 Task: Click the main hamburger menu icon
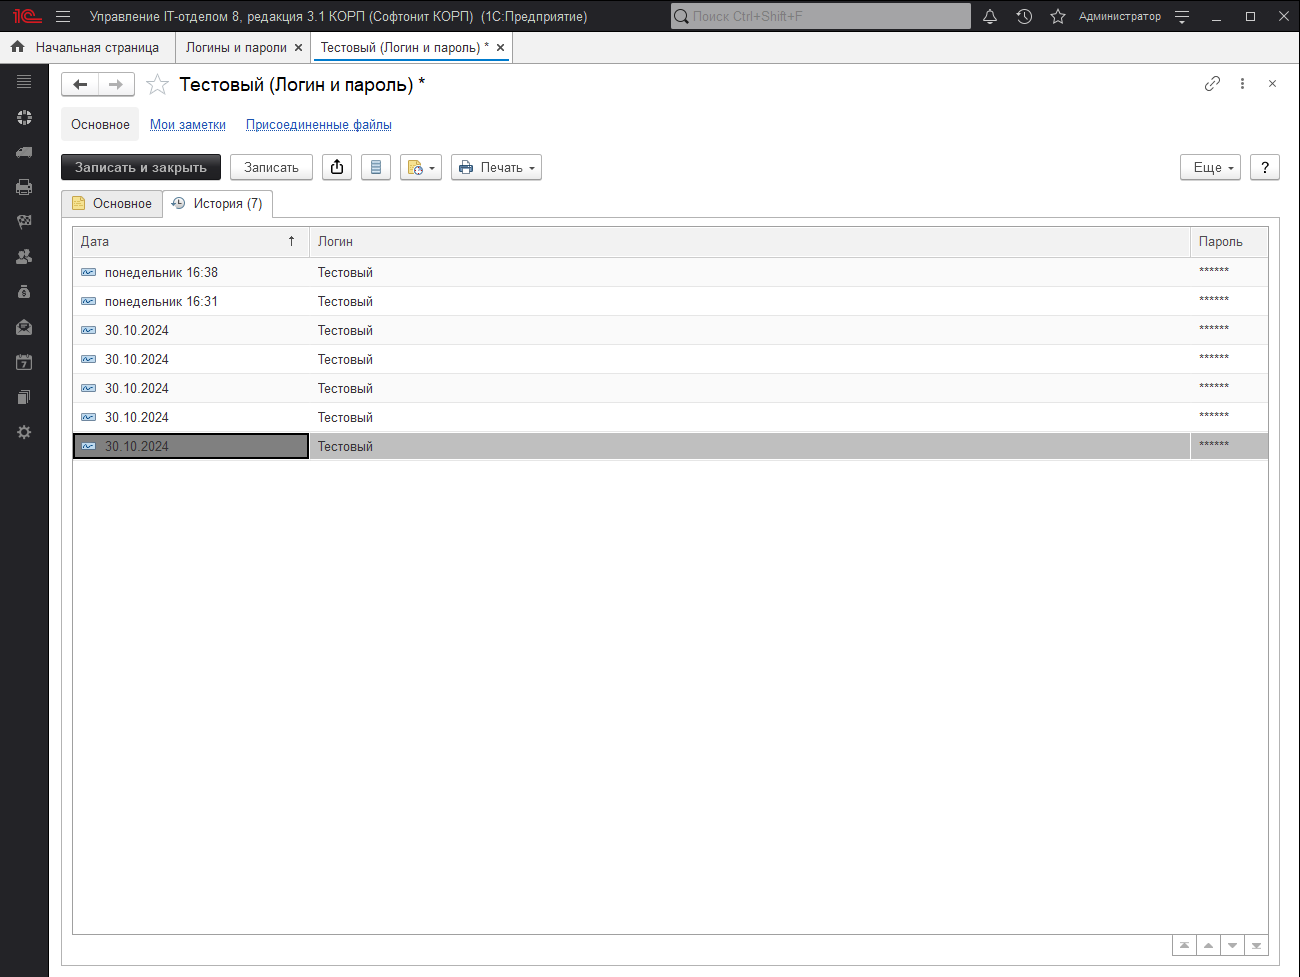click(63, 16)
